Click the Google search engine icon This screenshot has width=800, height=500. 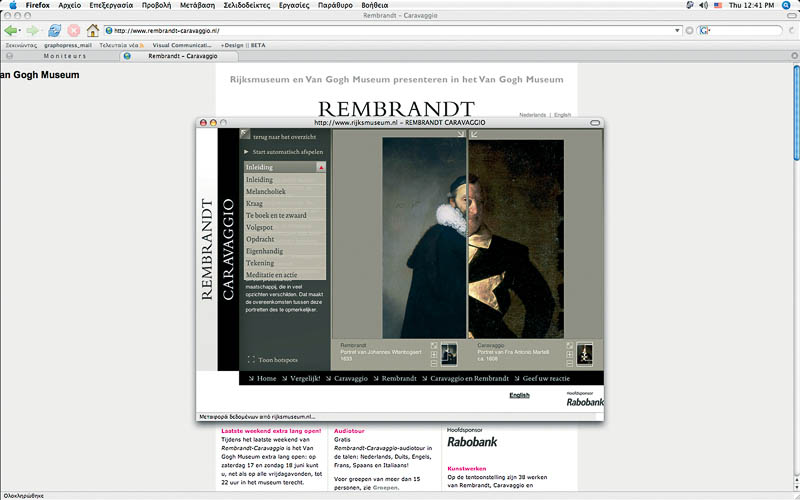tap(704, 31)
